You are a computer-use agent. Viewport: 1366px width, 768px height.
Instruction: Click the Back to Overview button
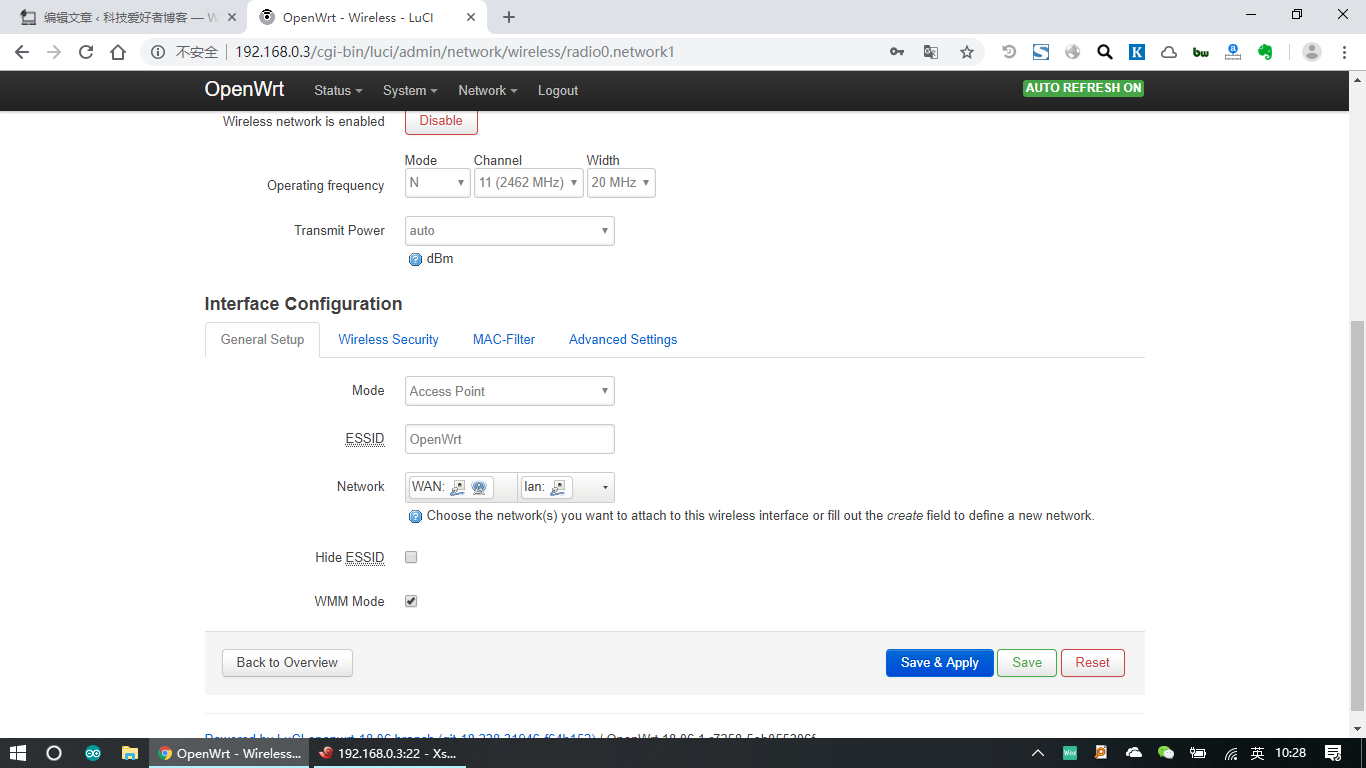point(287,663)
